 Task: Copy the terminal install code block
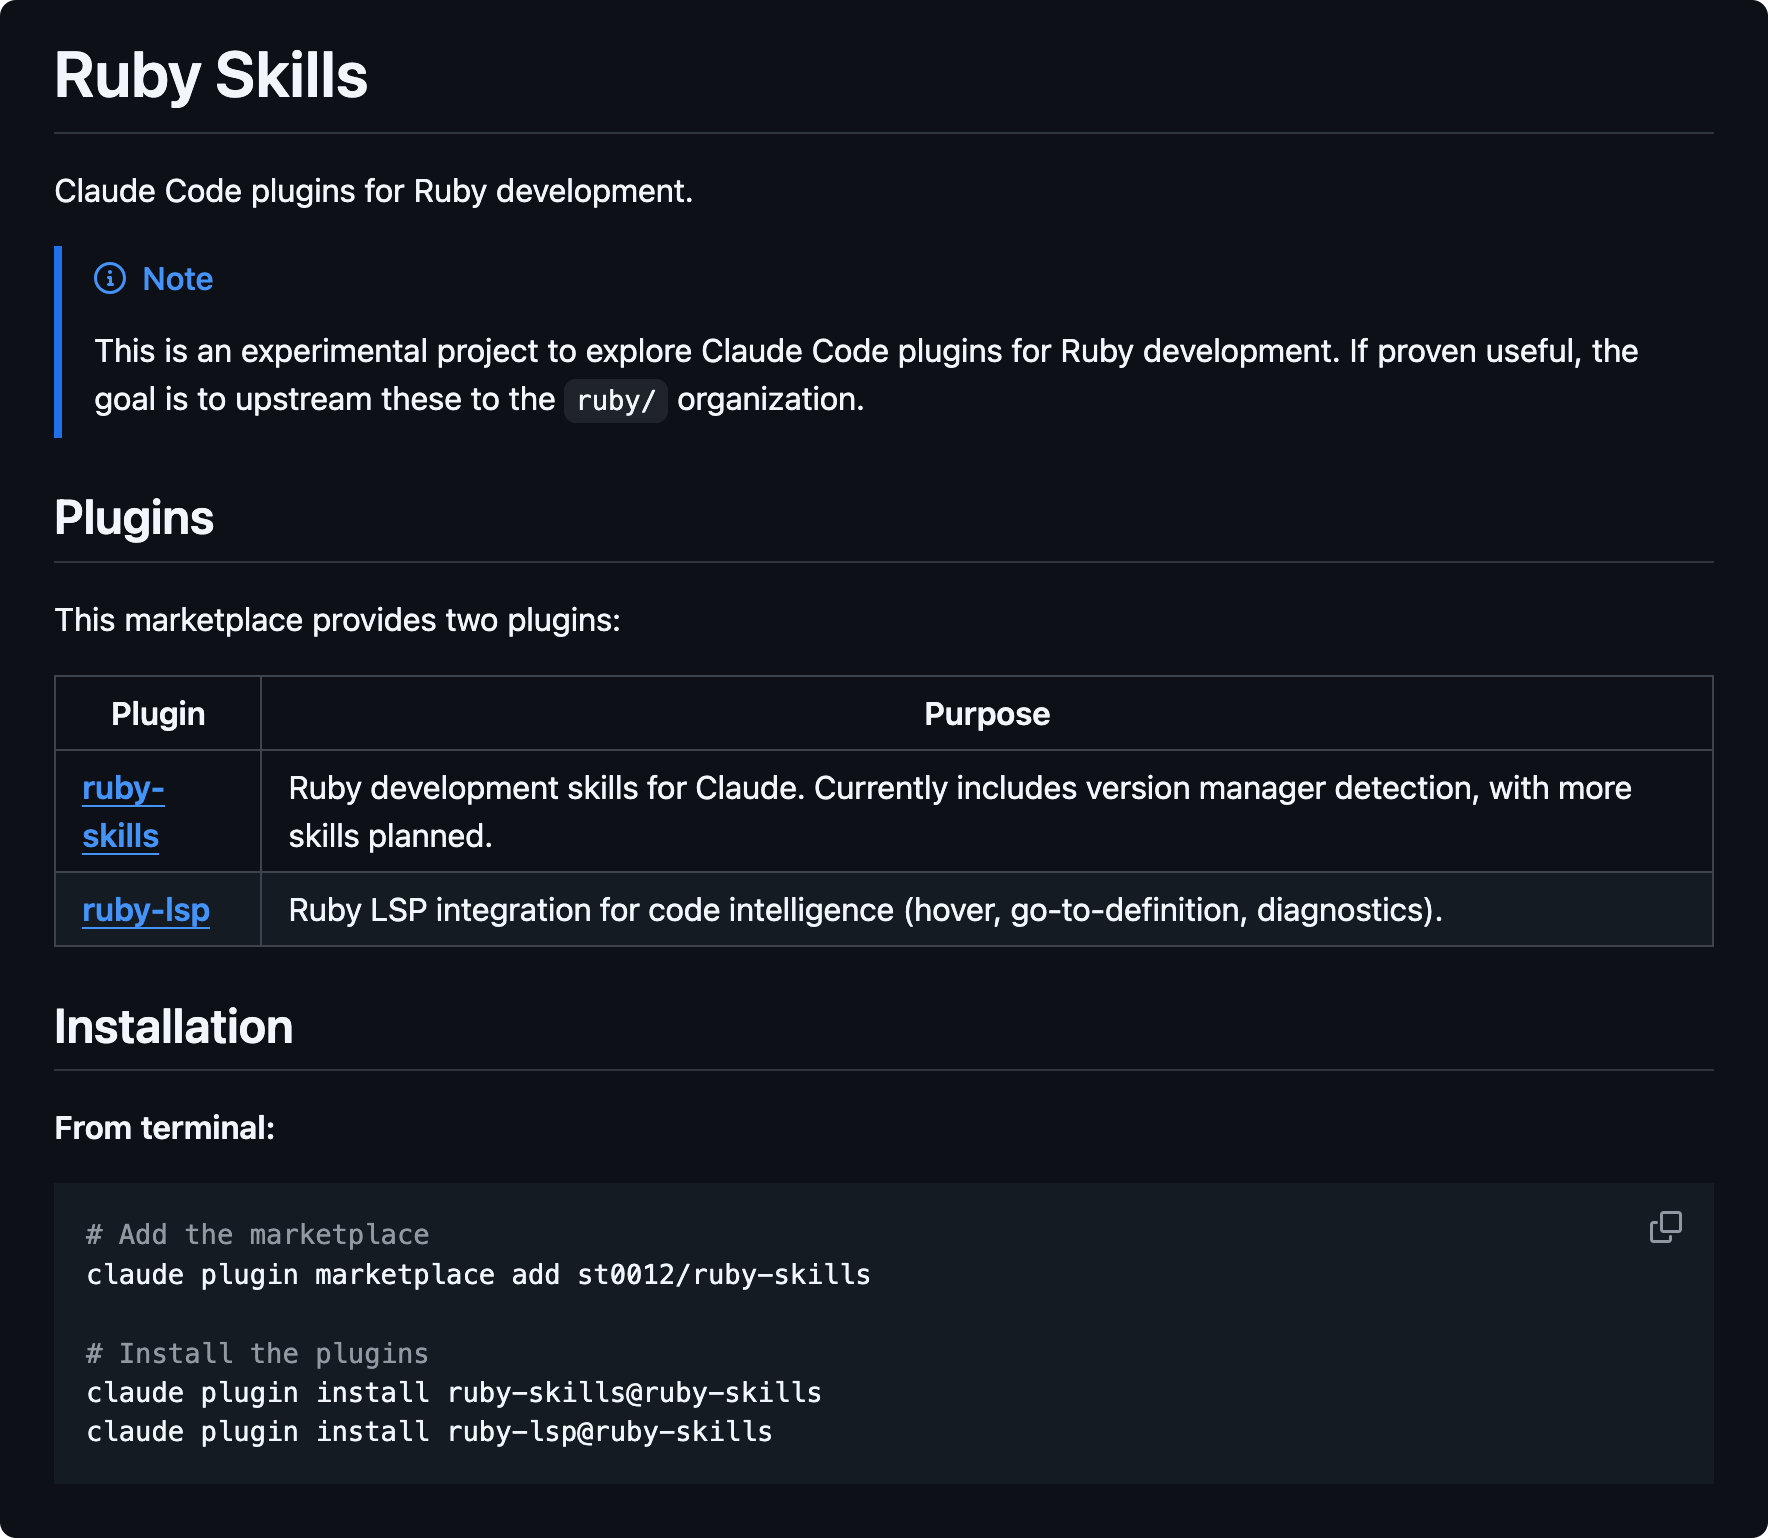pyautogui.click(x=1665, y=1227)
